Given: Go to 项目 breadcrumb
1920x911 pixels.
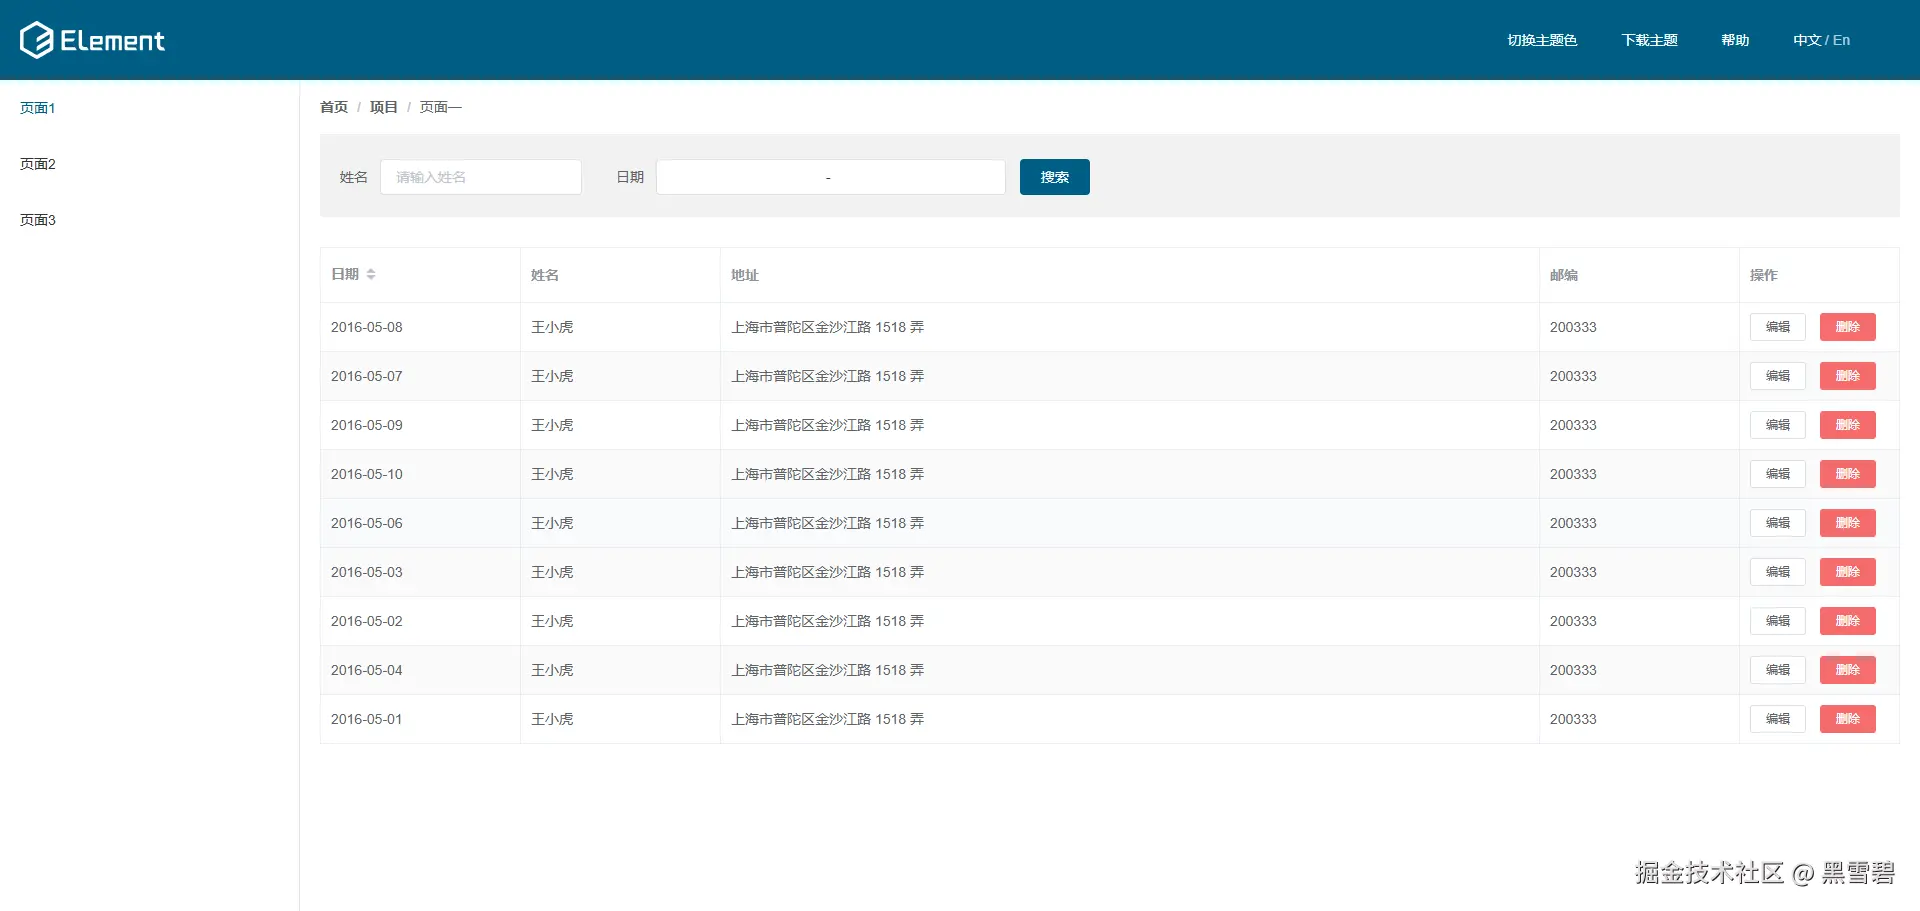Looking at the screenshot, I should tap(384, 107).
